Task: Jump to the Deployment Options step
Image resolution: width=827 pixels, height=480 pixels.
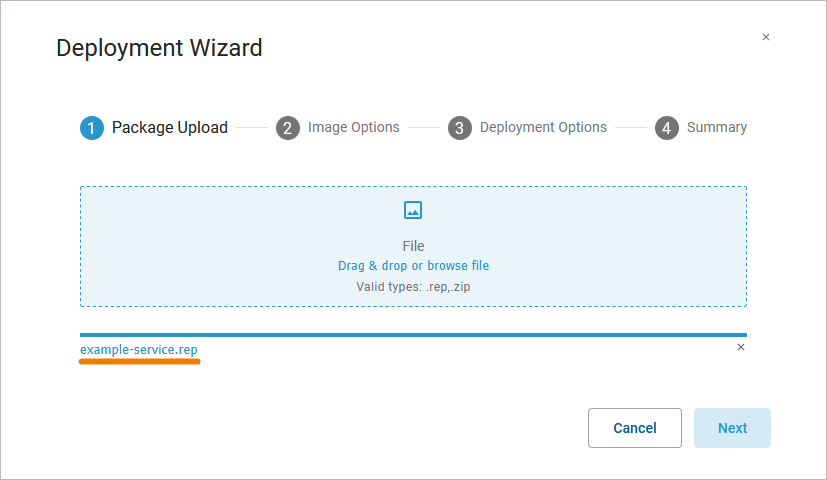Action: tap(543, 128)
